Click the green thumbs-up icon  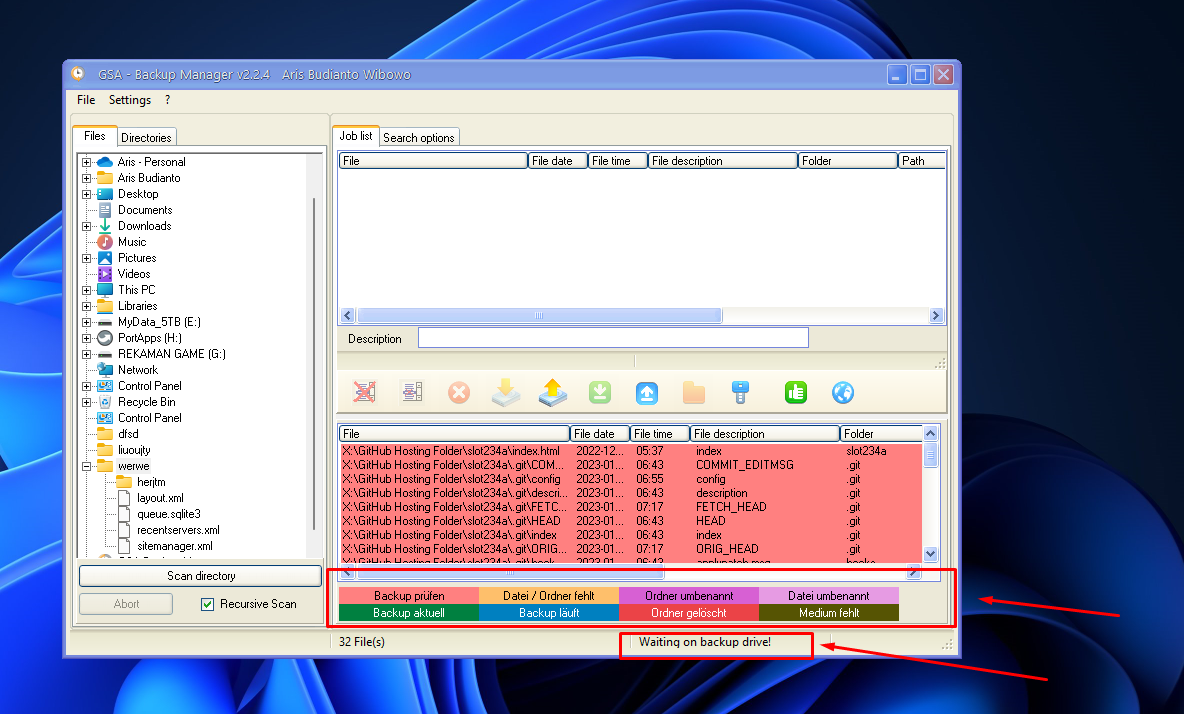click(796, 392)
